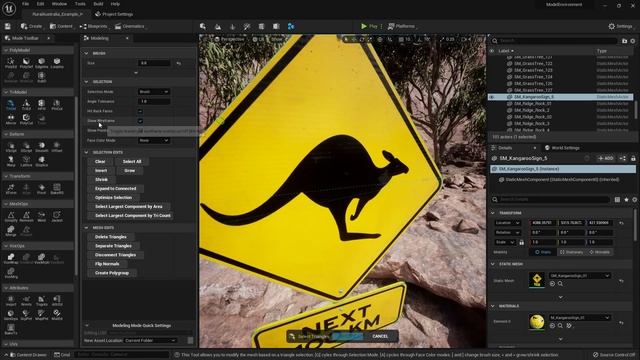Screen dimensions: 640x360
Task: Select the Inspect tool under Attributes
Action: [x=11, y=301]
